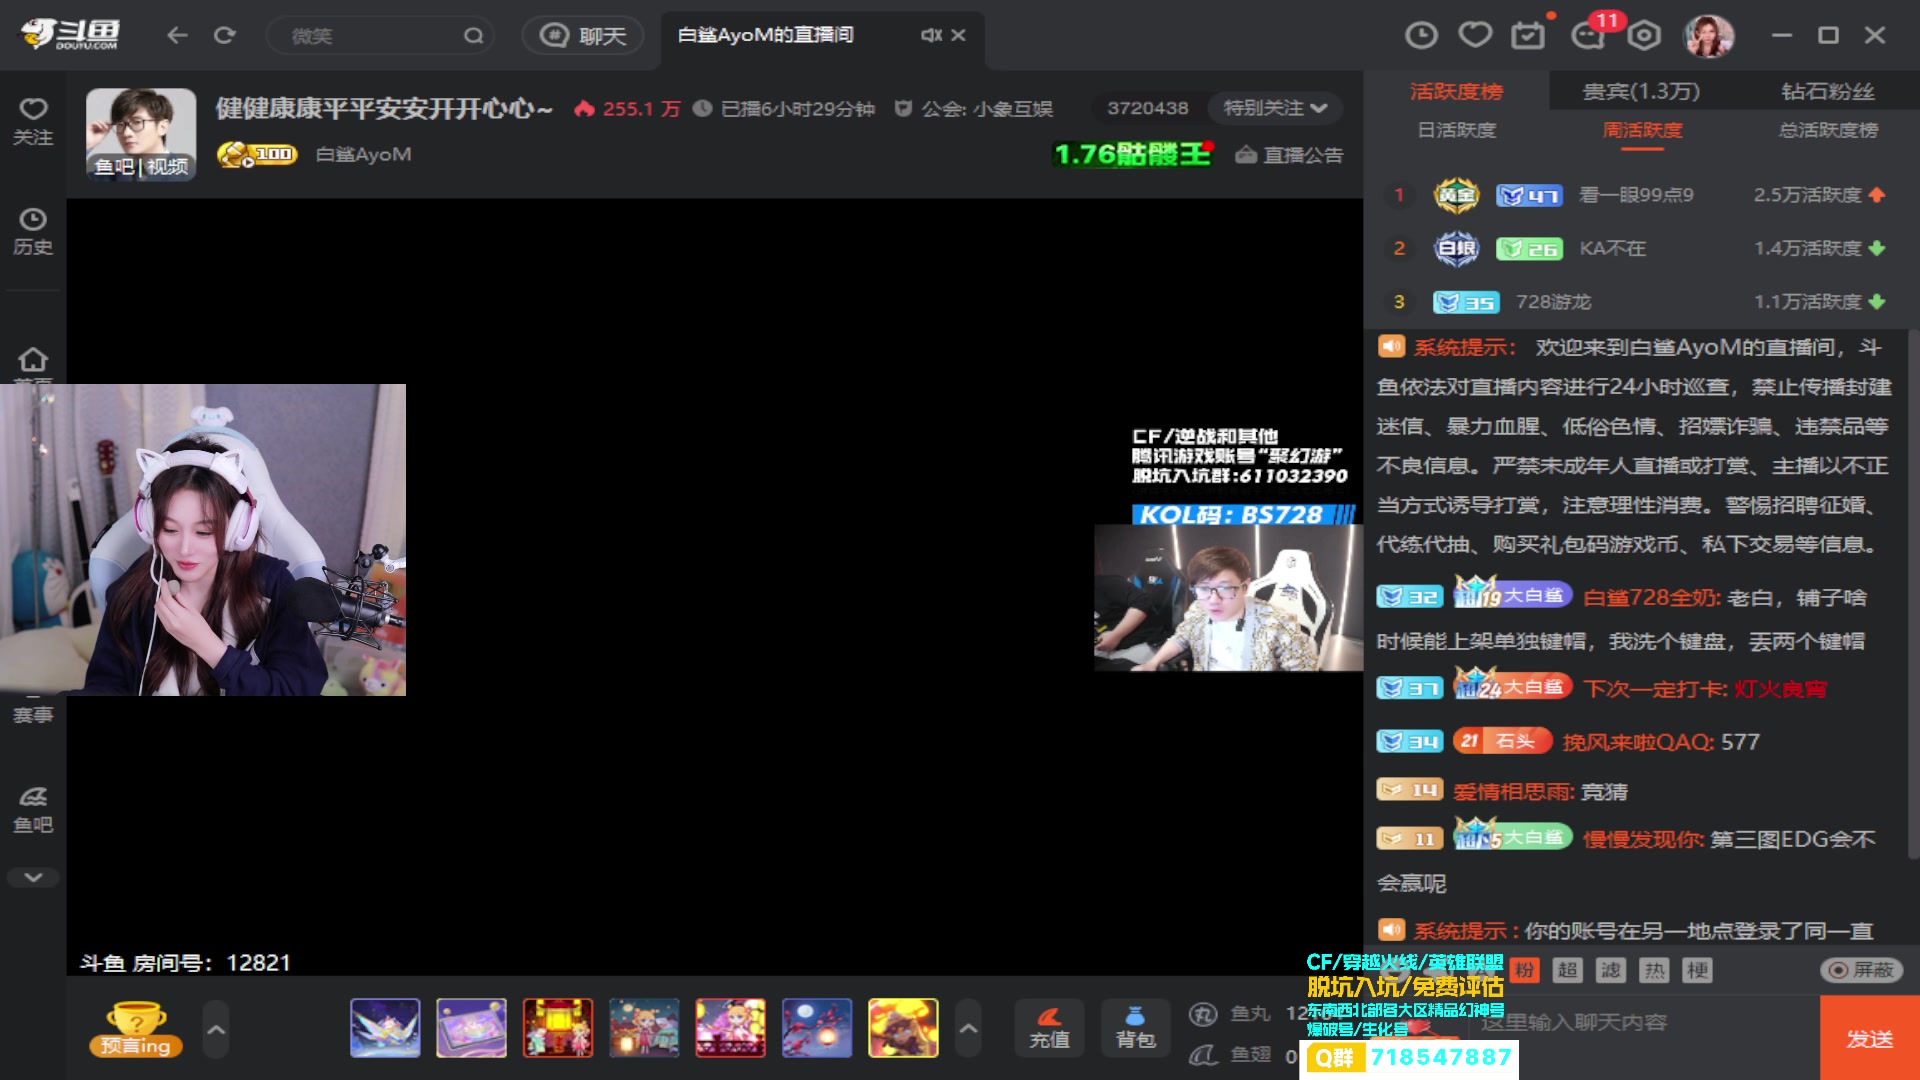This screenshot has width=1920, height=1080.
Task: Toggle the 热 chat option
Action: pyautogui.click(x=1654, y=970)
